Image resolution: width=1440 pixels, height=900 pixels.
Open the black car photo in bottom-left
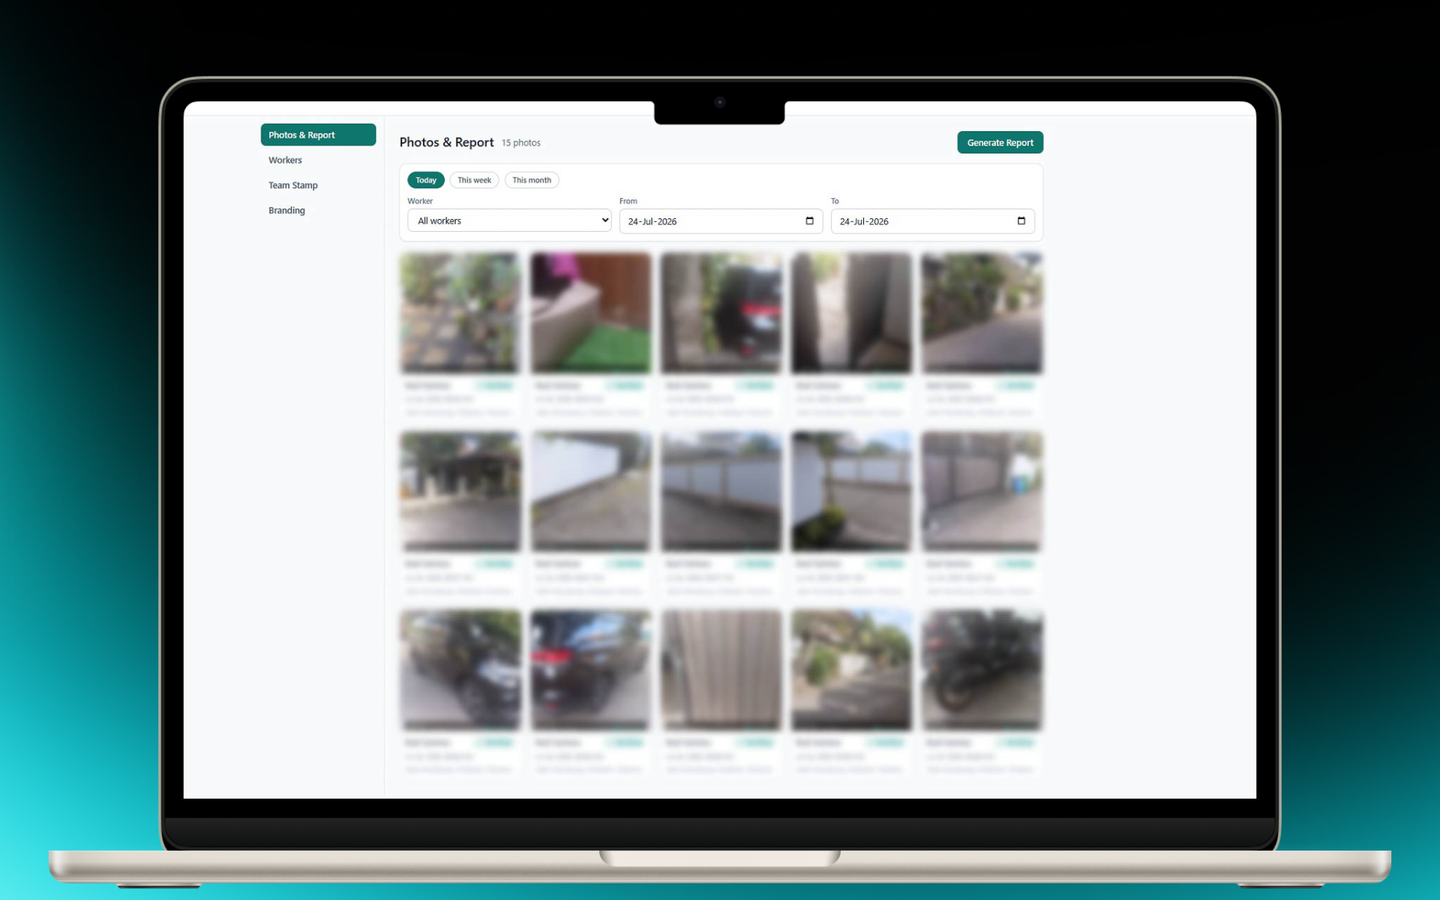coord(461,670)
